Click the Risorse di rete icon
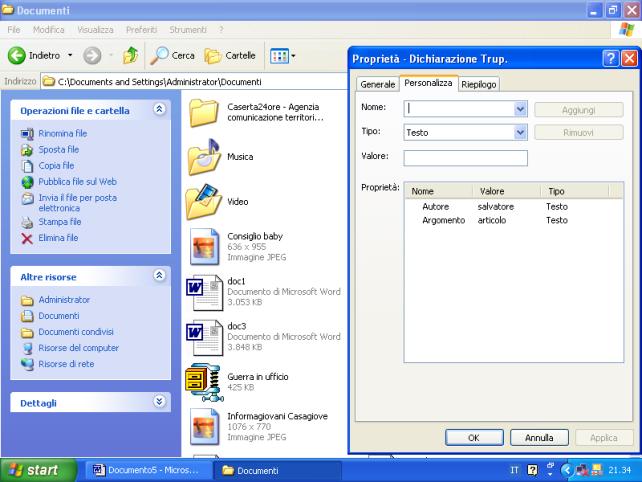The height and width of the screenshot is (482, 642). [27, 364]
